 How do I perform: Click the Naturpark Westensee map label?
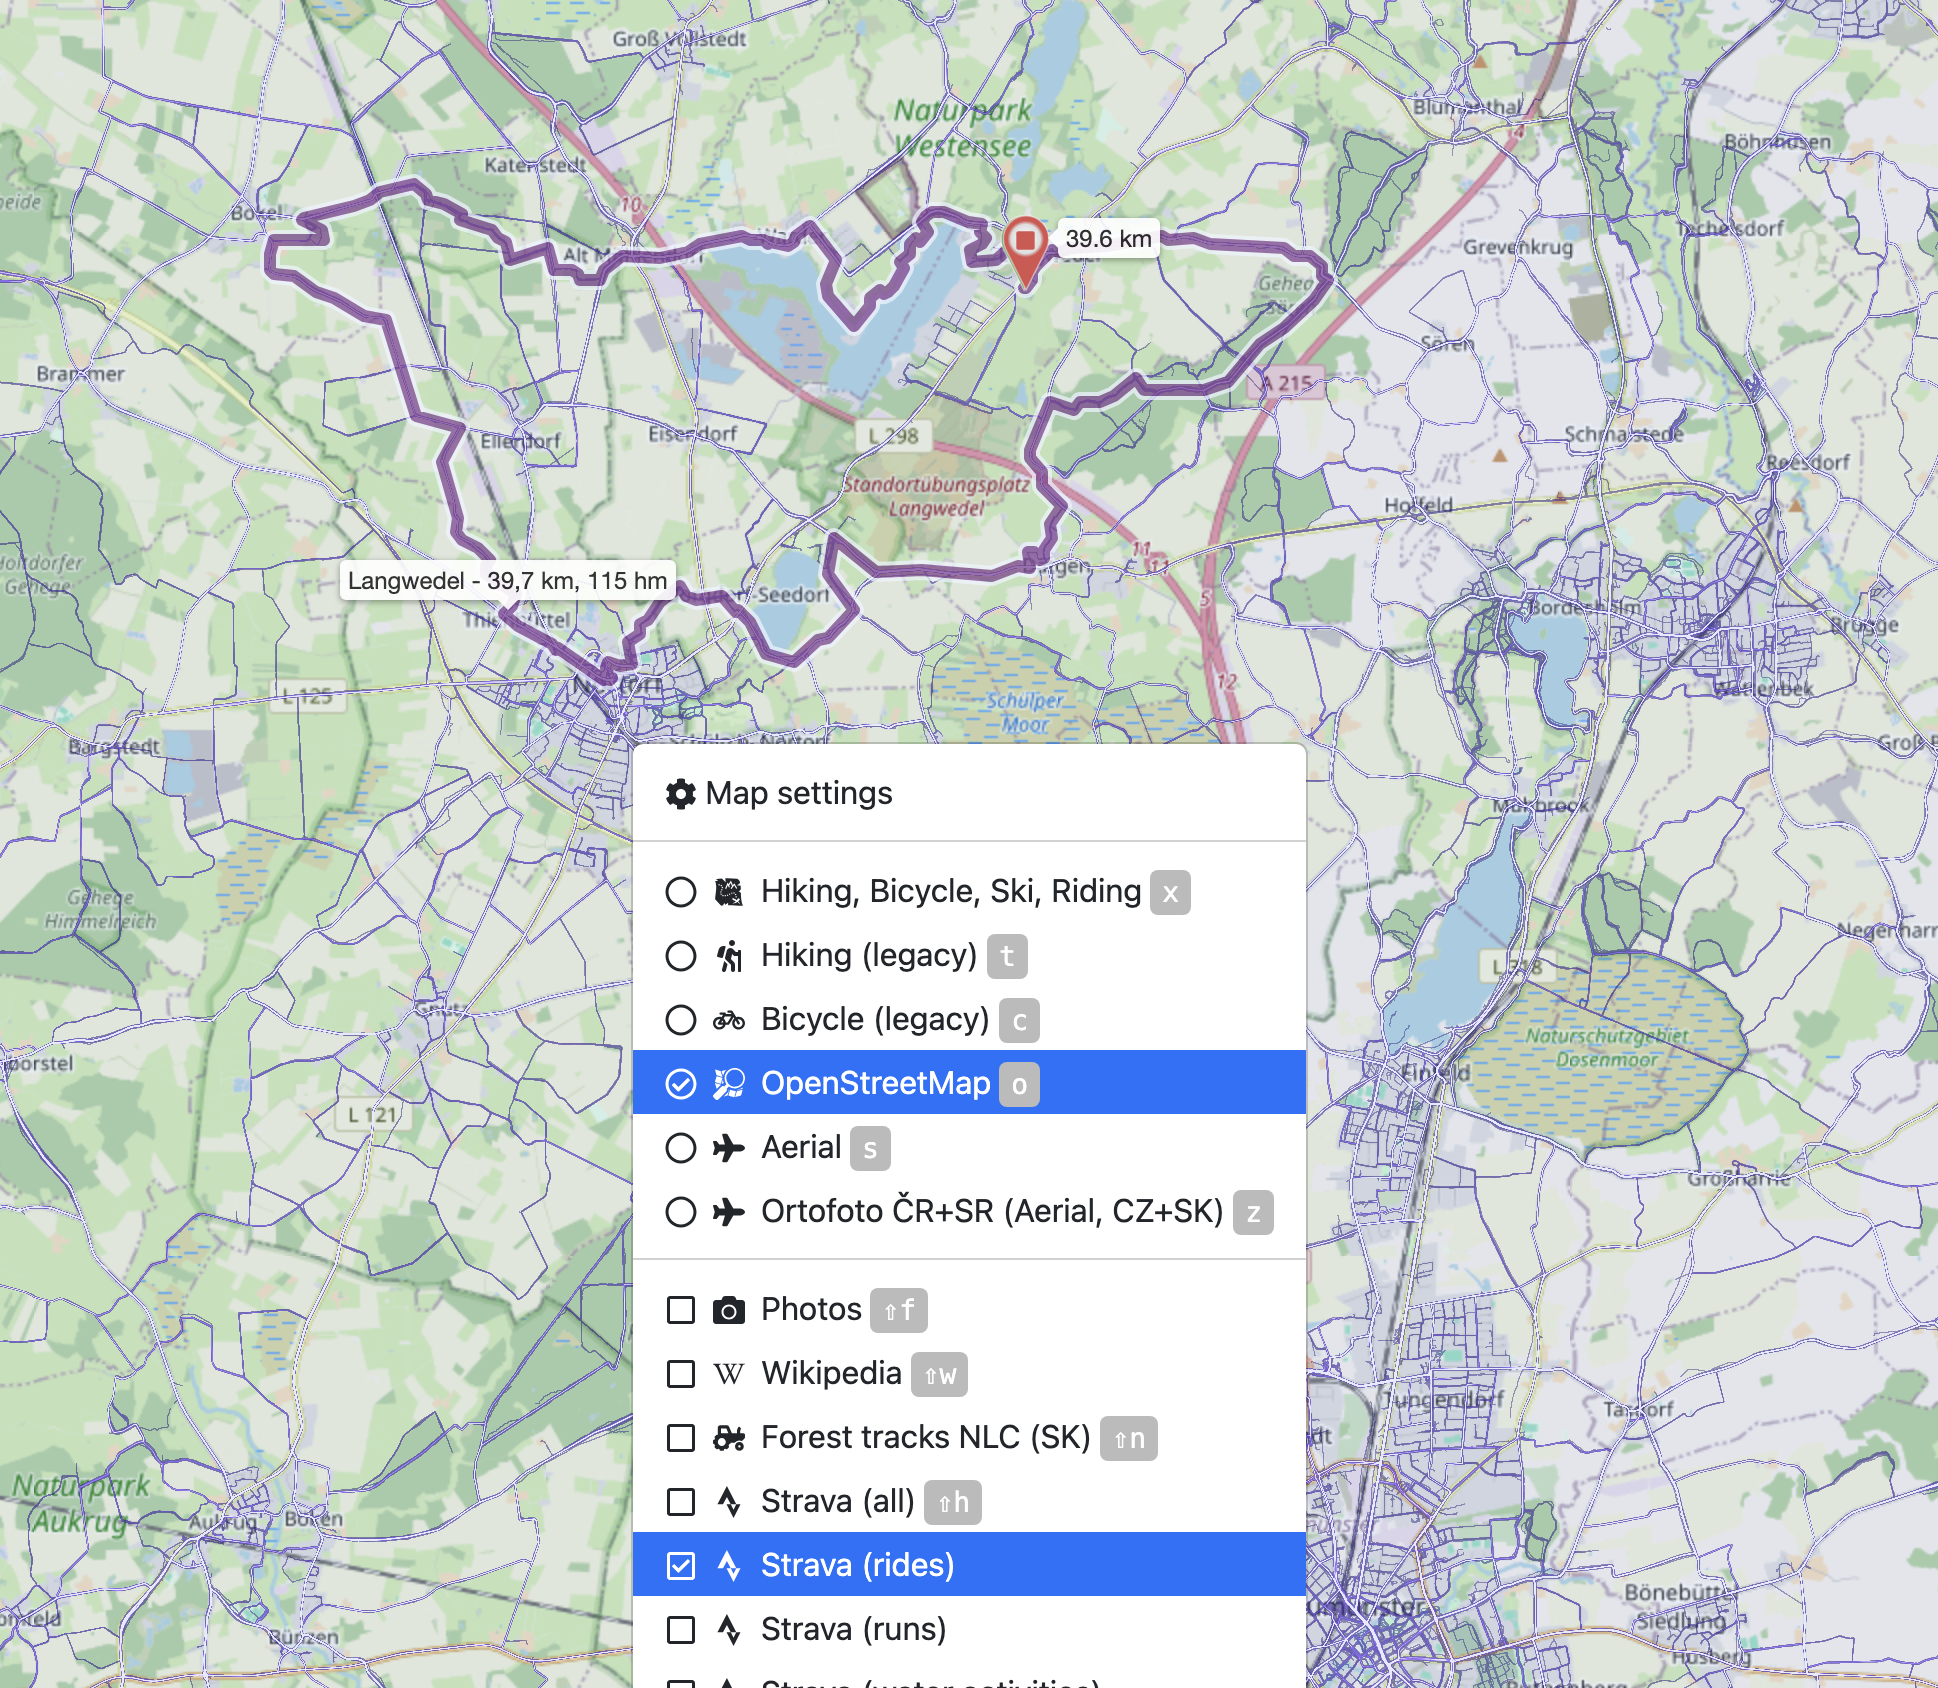tap(962, 128)
